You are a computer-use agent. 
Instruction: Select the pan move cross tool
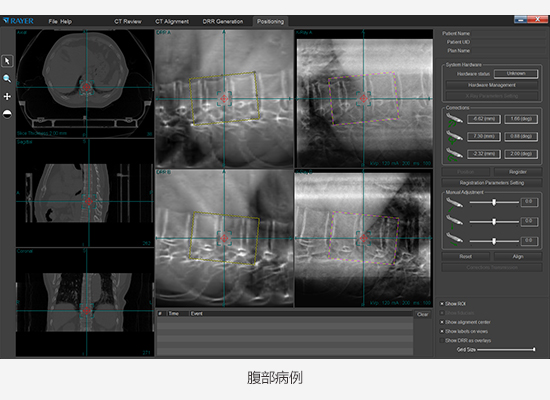7,96
